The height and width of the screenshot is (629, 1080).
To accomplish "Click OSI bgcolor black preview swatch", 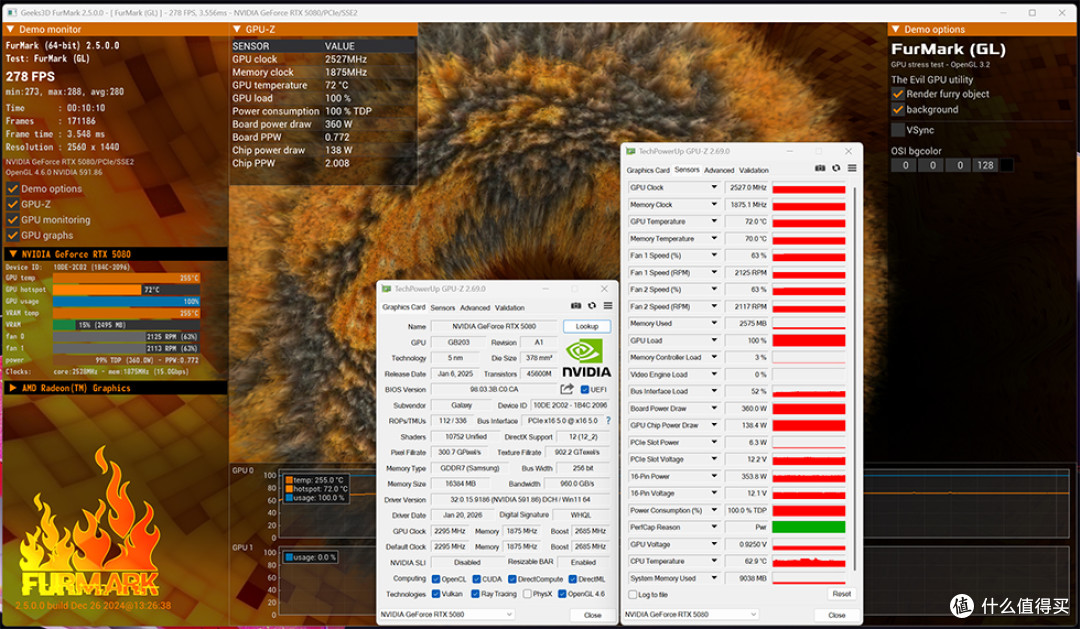I will (1007, 165).
